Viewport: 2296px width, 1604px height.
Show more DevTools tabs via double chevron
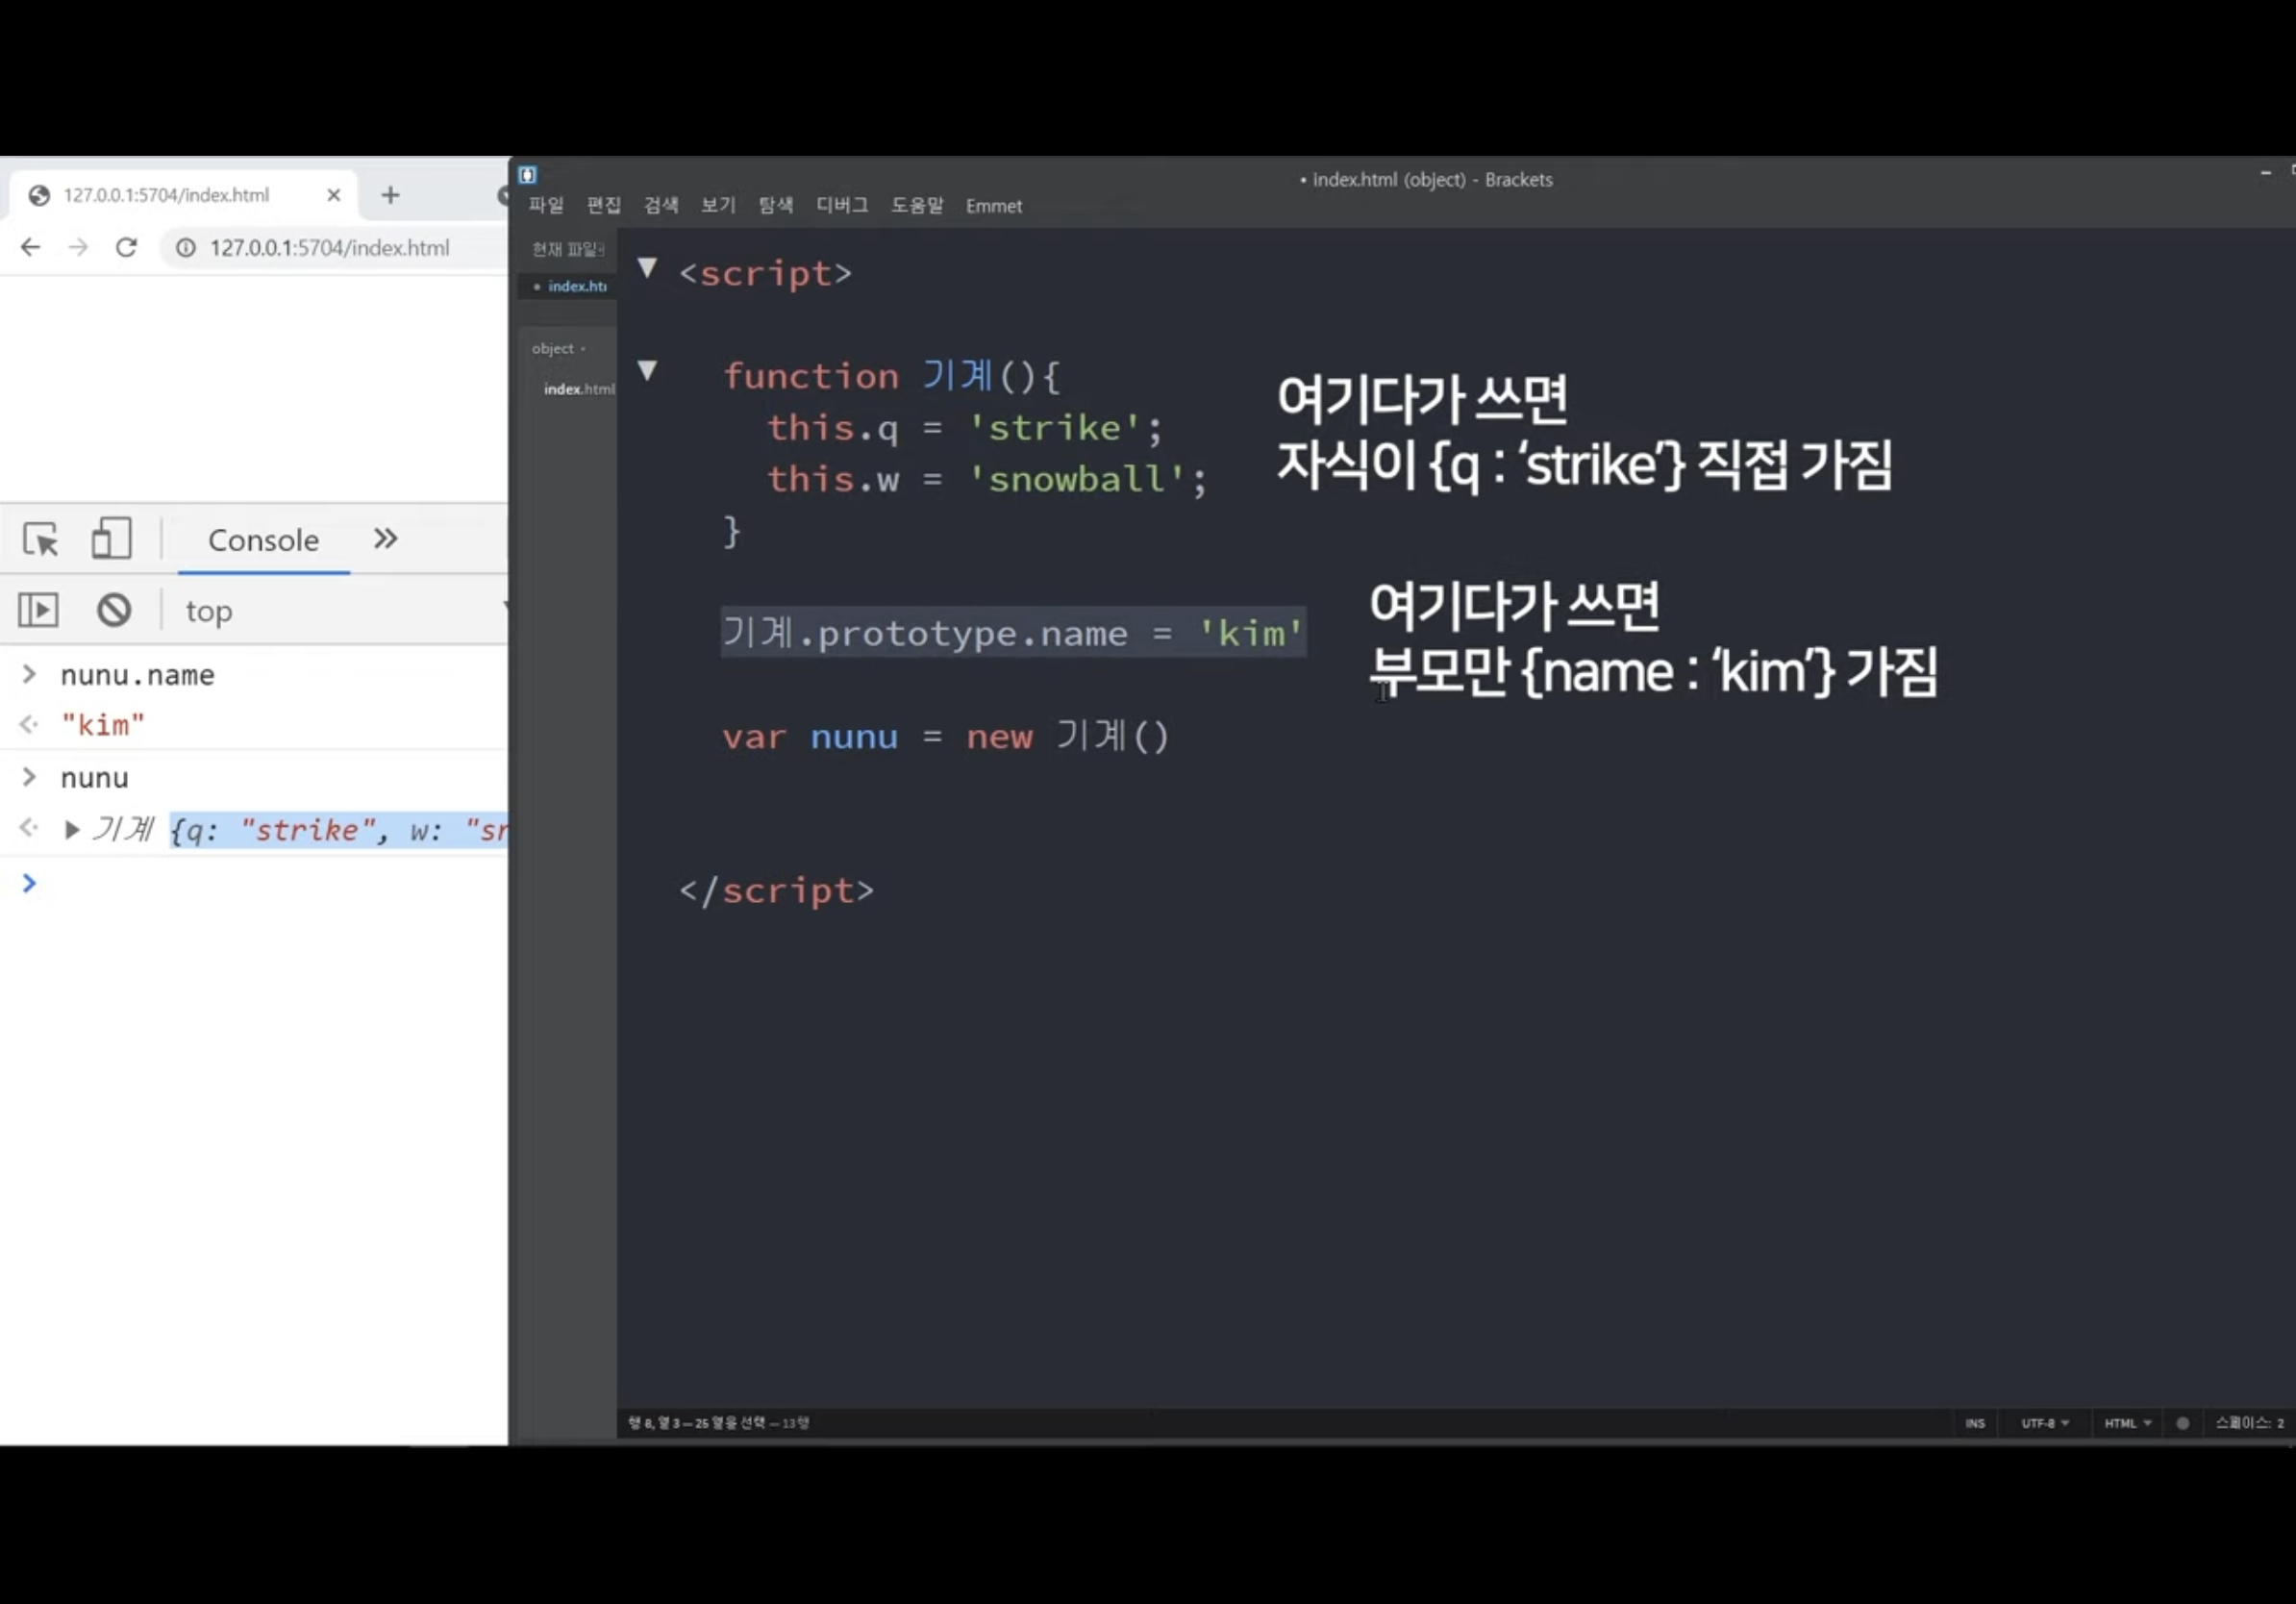(385, 539)
